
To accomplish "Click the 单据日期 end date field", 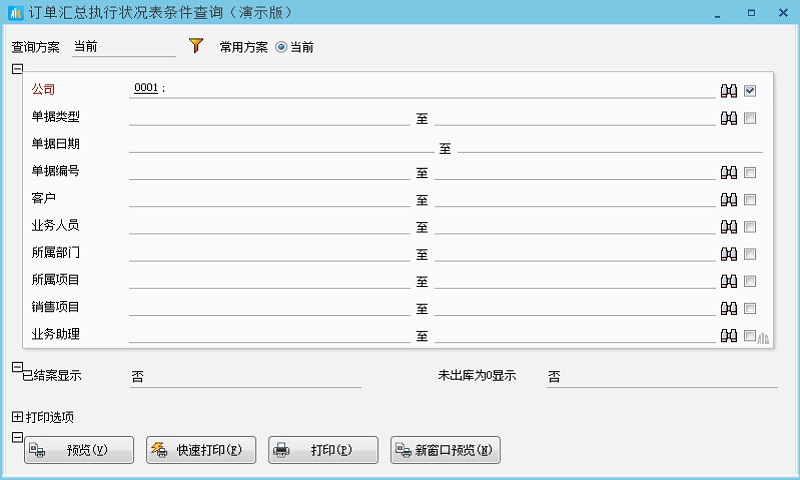I will point(610,144).
